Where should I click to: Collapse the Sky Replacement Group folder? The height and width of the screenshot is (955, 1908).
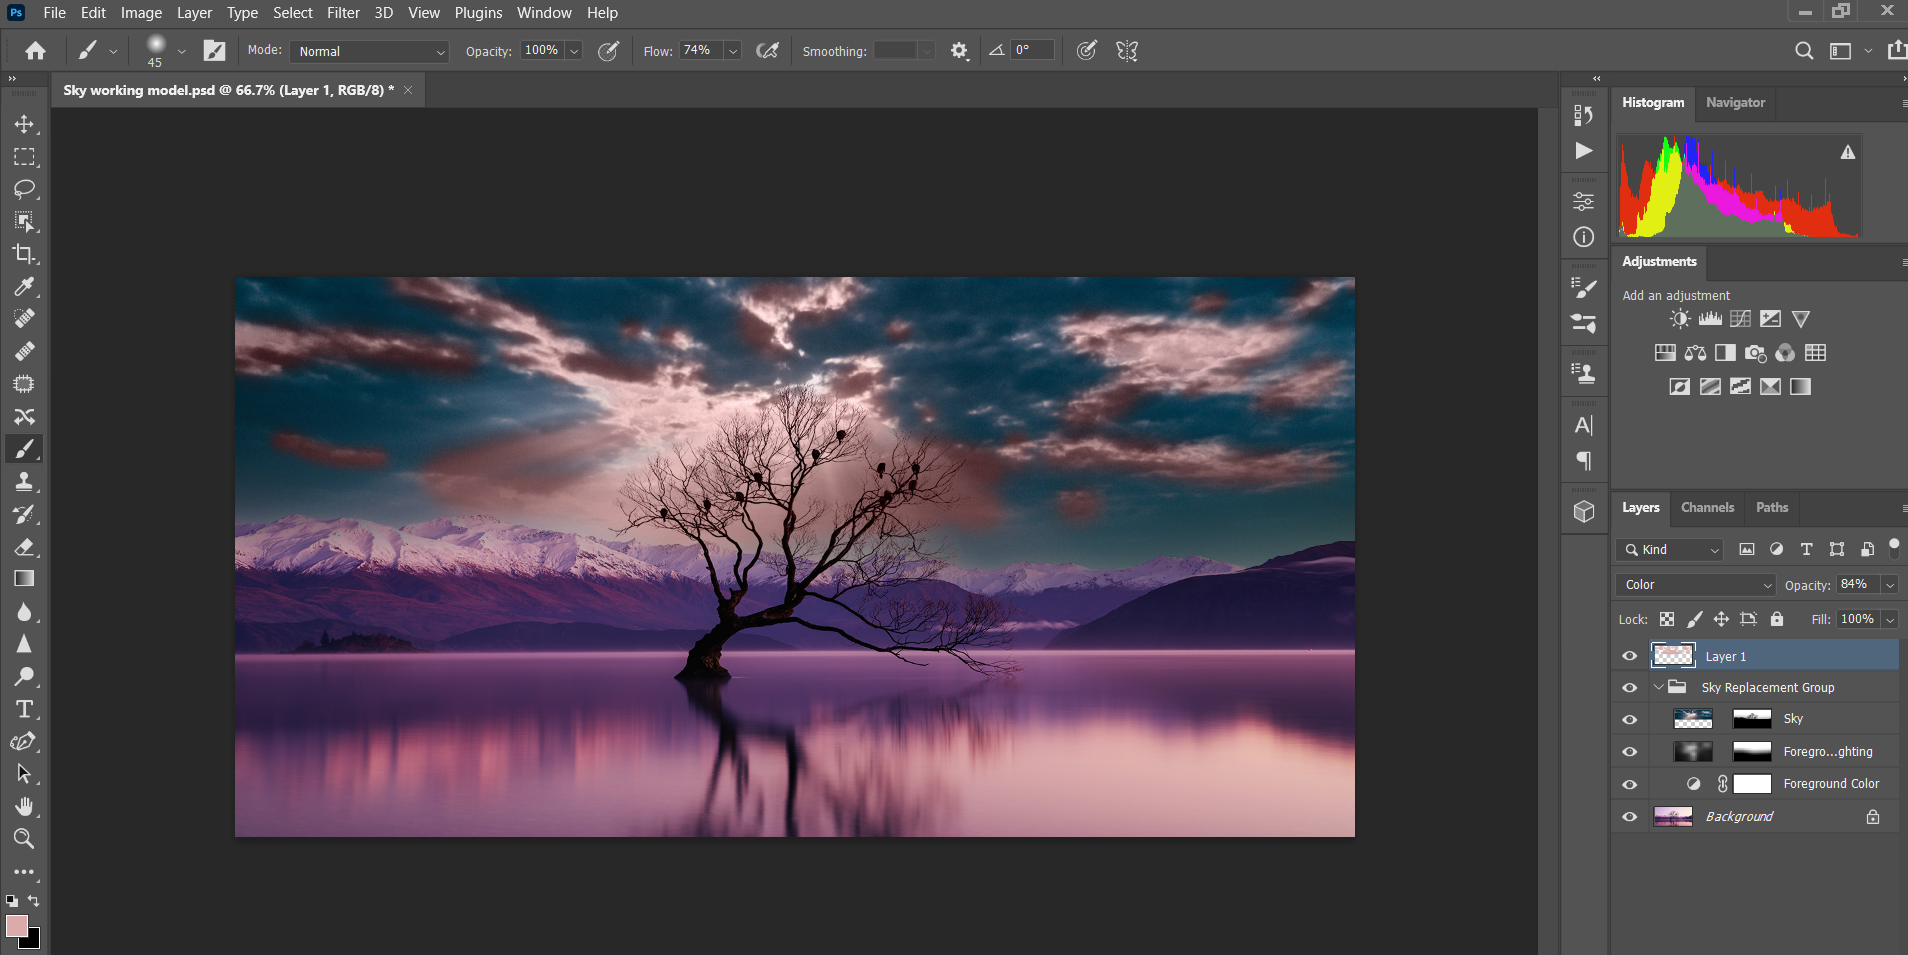click(x=1659, y=688)
